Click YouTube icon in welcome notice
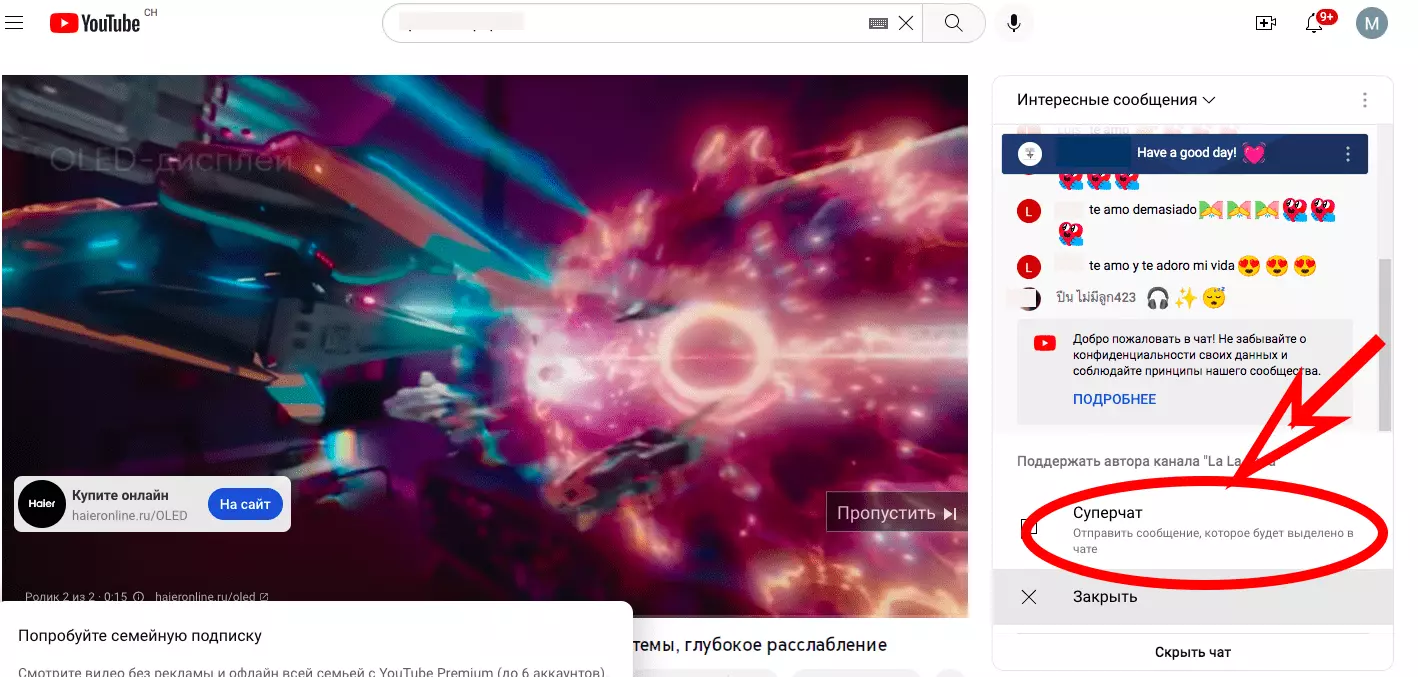1418x677 pixels. [x=1044, y=343]
